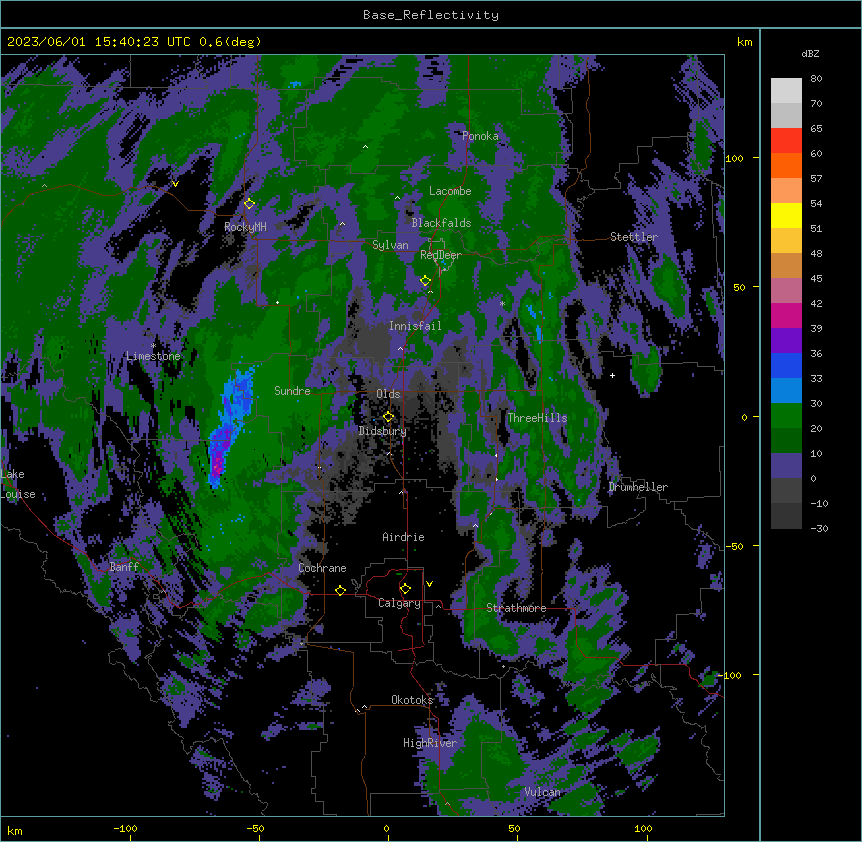Click the yellow diamond marker above Calgary label
Screen dimensions: 862x842
click(405, 589)
